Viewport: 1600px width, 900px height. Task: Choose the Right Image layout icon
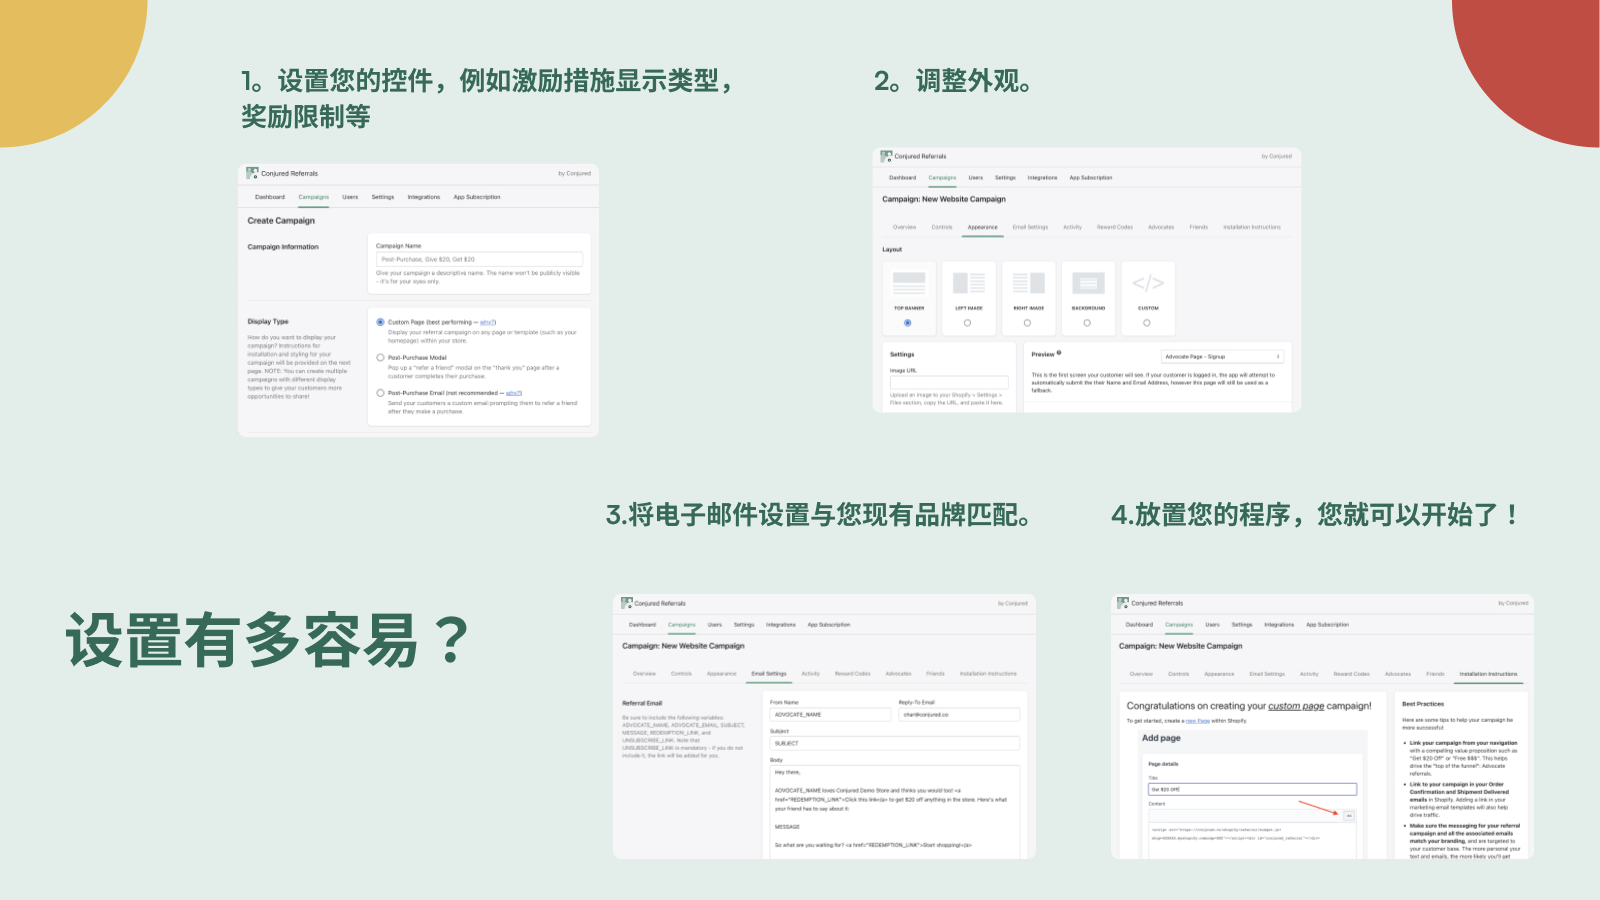[1028, 283]
